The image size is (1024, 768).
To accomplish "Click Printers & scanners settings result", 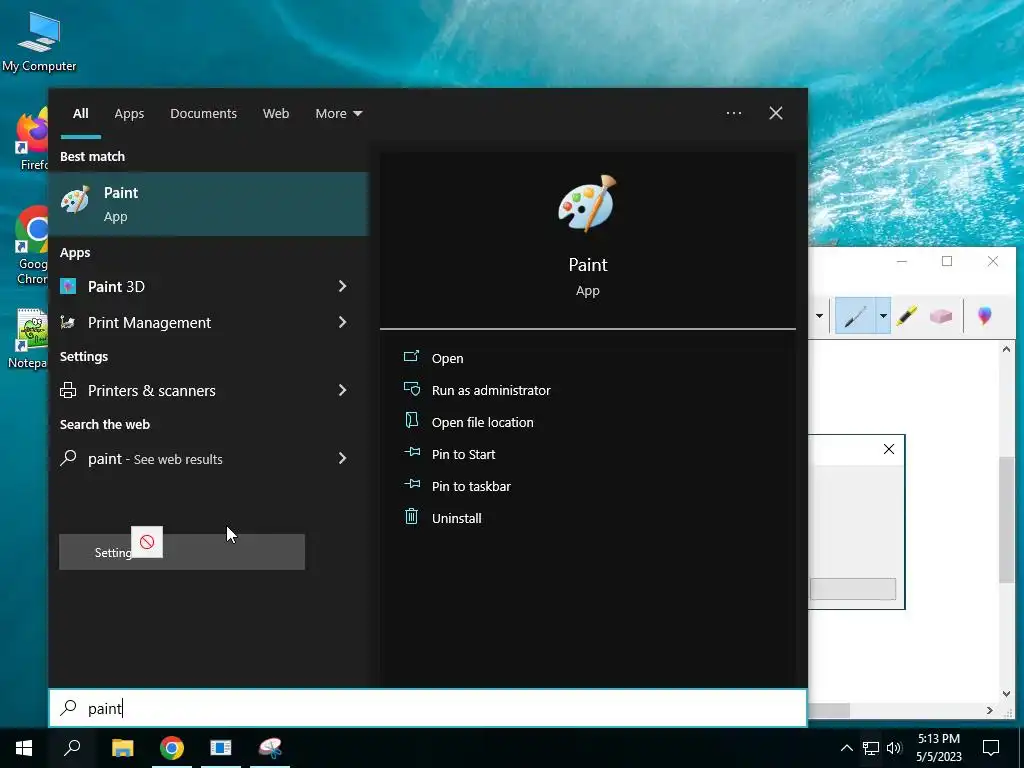I will click(152, 390).
